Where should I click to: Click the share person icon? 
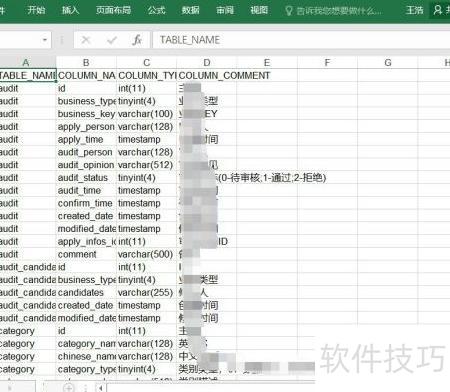[438, 10]
